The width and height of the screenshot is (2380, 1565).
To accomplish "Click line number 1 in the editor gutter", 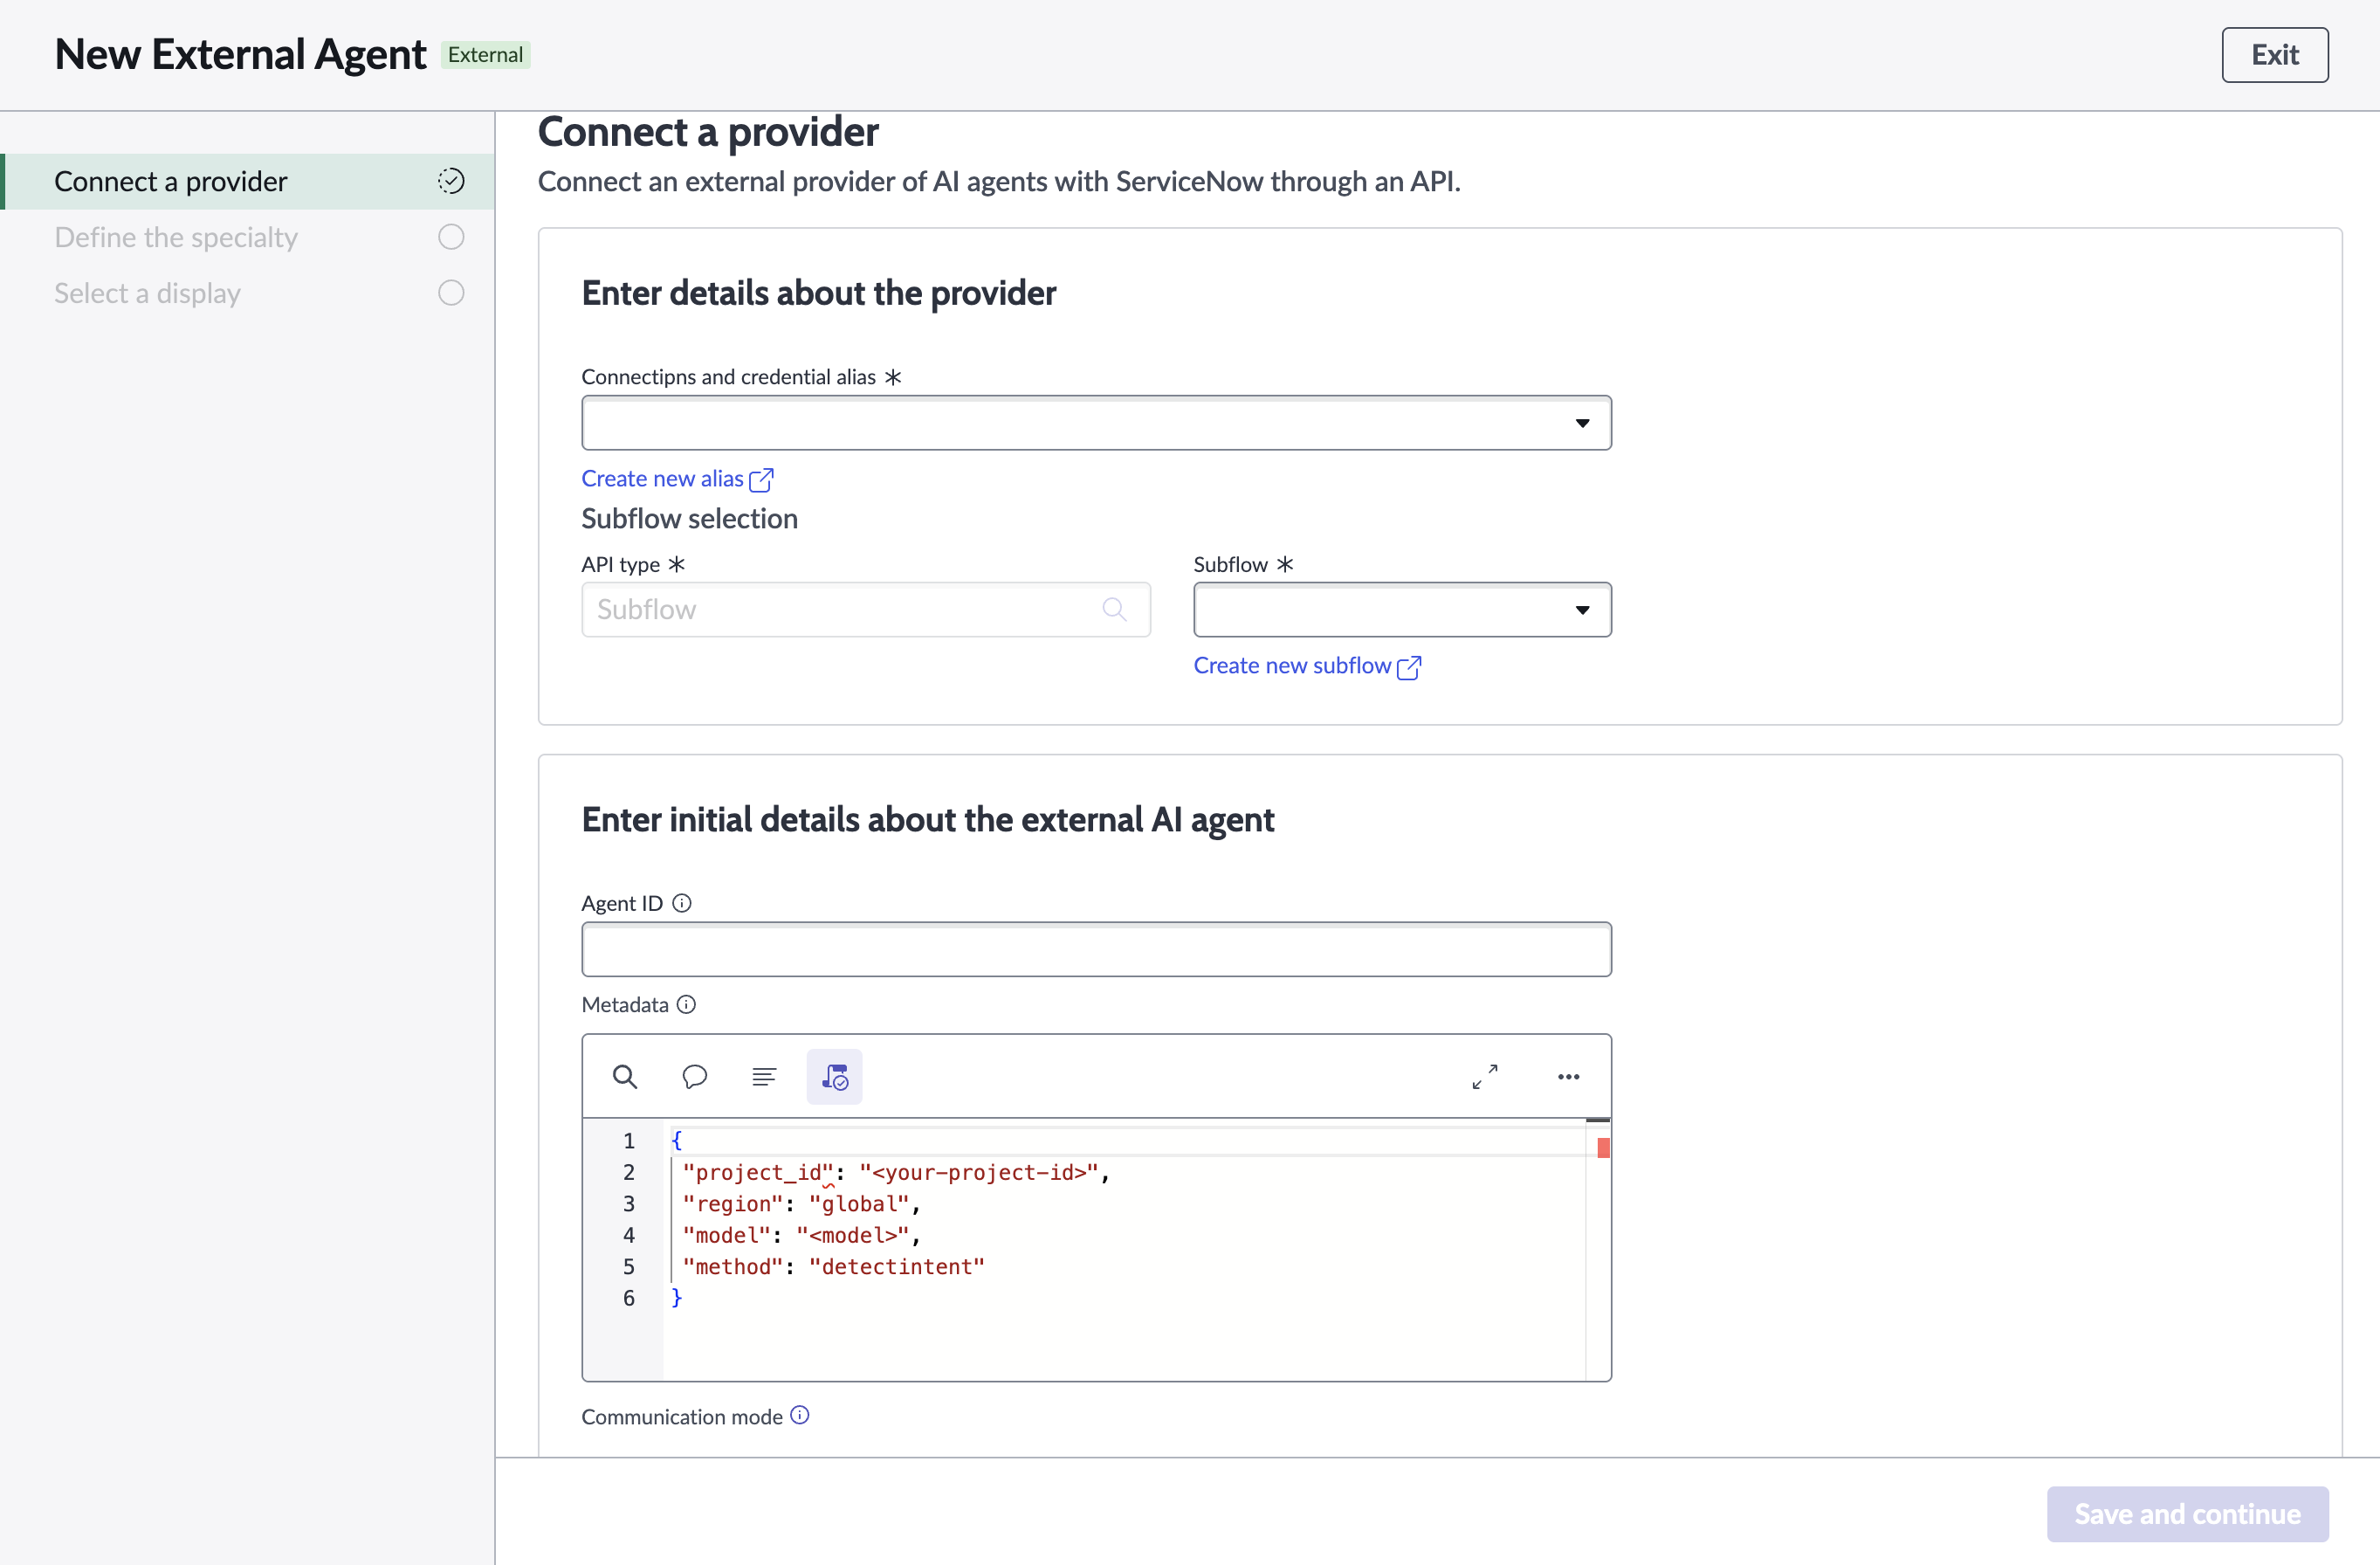I will coord(629,1141).
